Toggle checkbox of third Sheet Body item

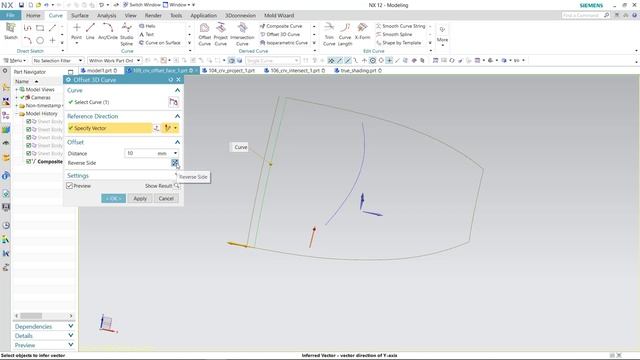[29, 138]
